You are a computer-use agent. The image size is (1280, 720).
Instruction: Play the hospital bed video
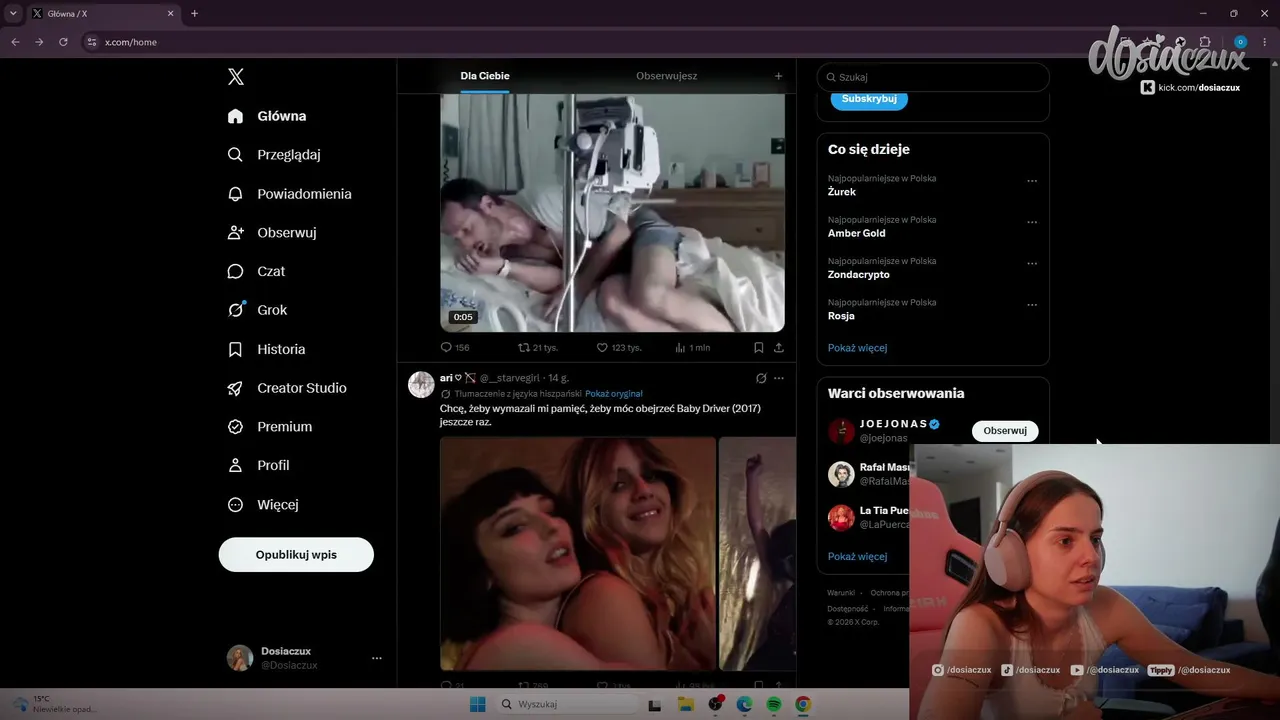click(613, 213)
